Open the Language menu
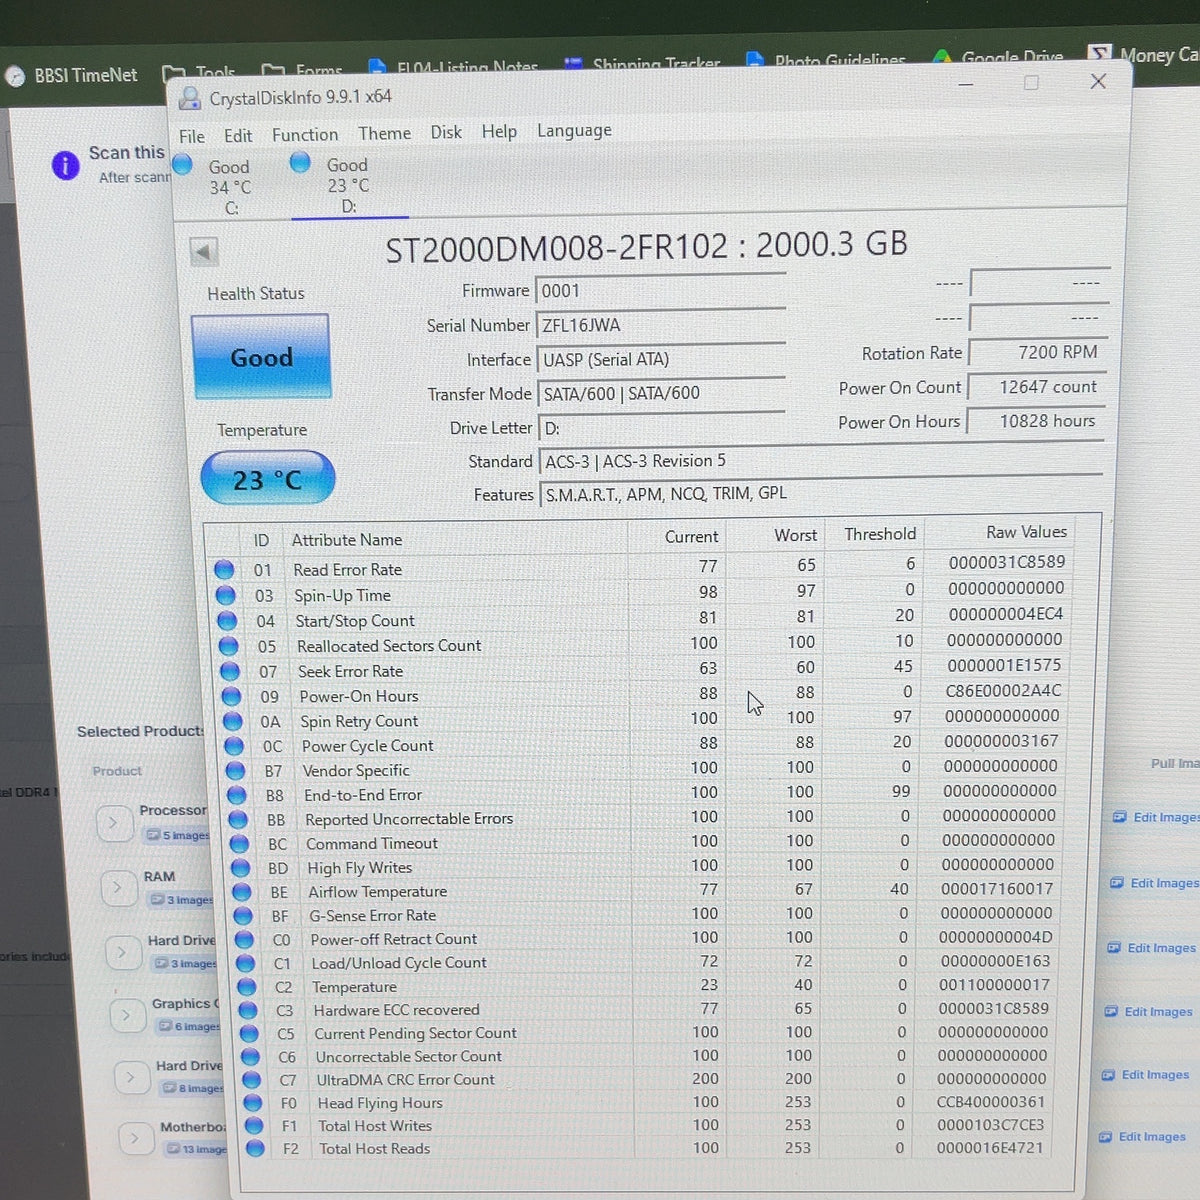This screenshot has height=1200, width=1200. coord(574,130)
